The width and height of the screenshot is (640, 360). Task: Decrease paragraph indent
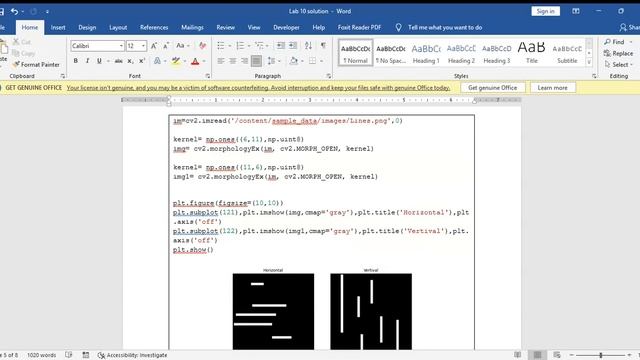(280, 46)
